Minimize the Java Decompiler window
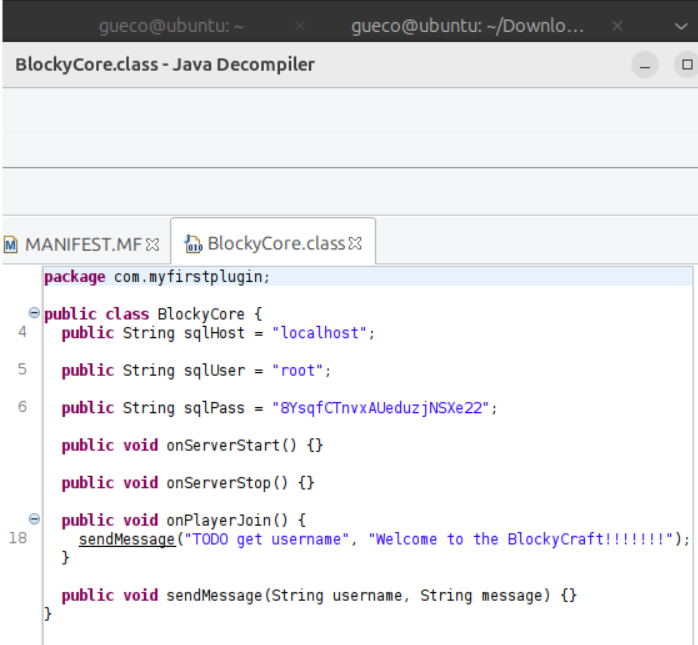Image resolution: width=698 pixels, height=645 pixels. pyautogui.click(x=645, y=65)
